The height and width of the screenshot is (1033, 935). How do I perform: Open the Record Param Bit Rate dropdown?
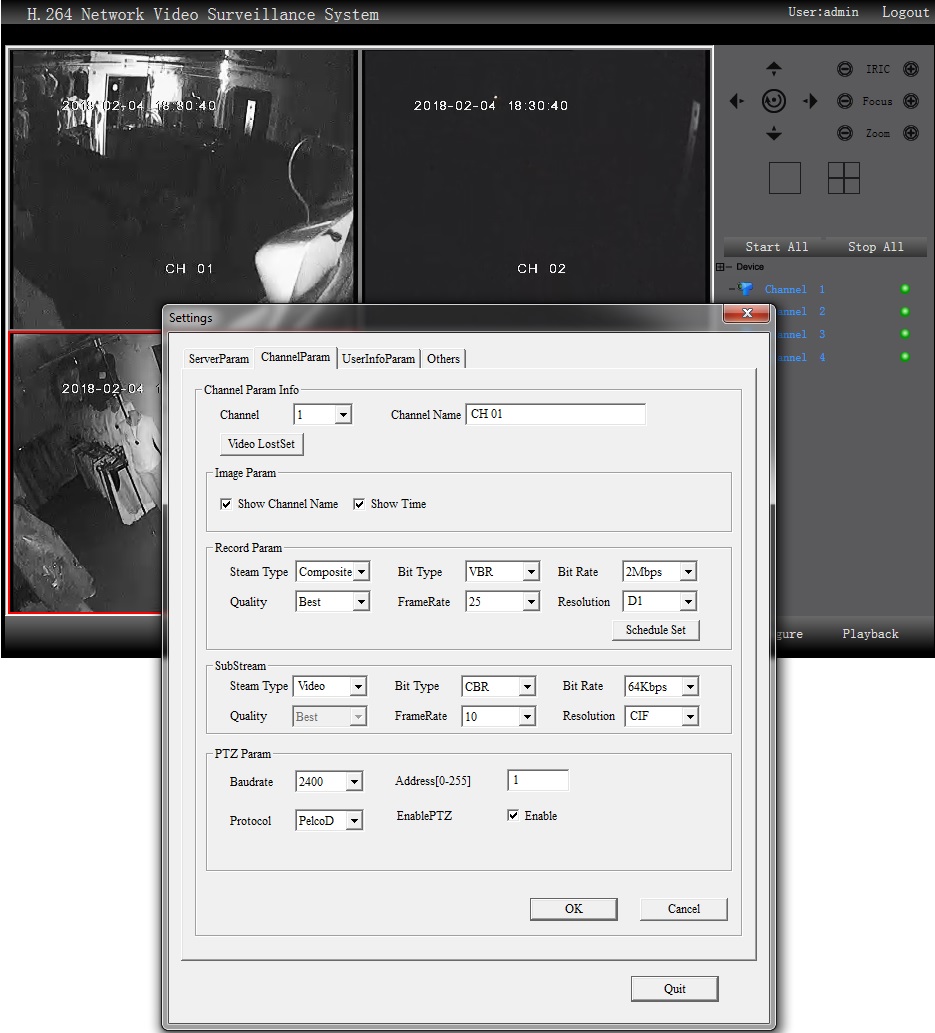[x=686, y=572]
